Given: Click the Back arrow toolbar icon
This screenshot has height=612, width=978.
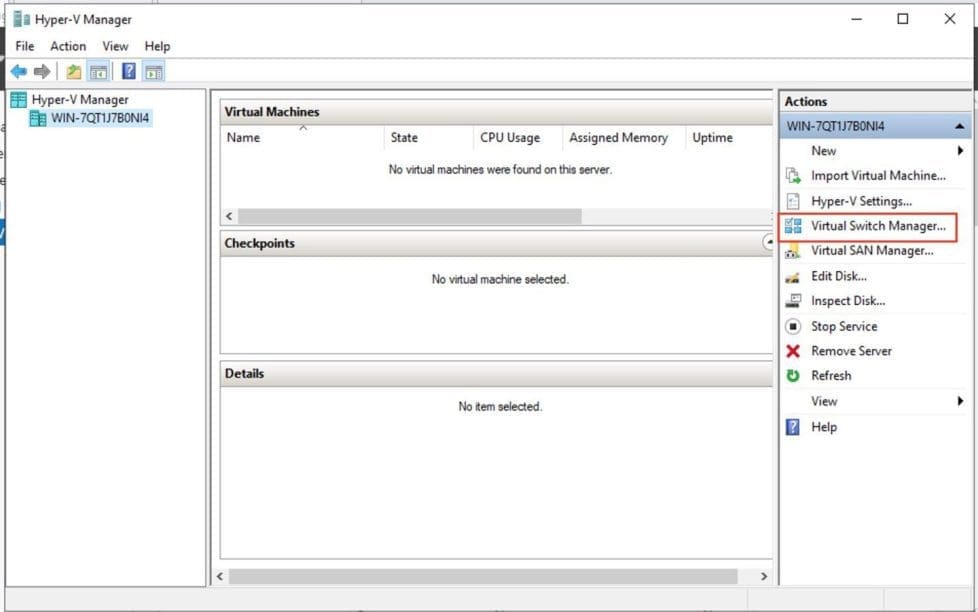Looking at the screenshot, I should (18, 71).
